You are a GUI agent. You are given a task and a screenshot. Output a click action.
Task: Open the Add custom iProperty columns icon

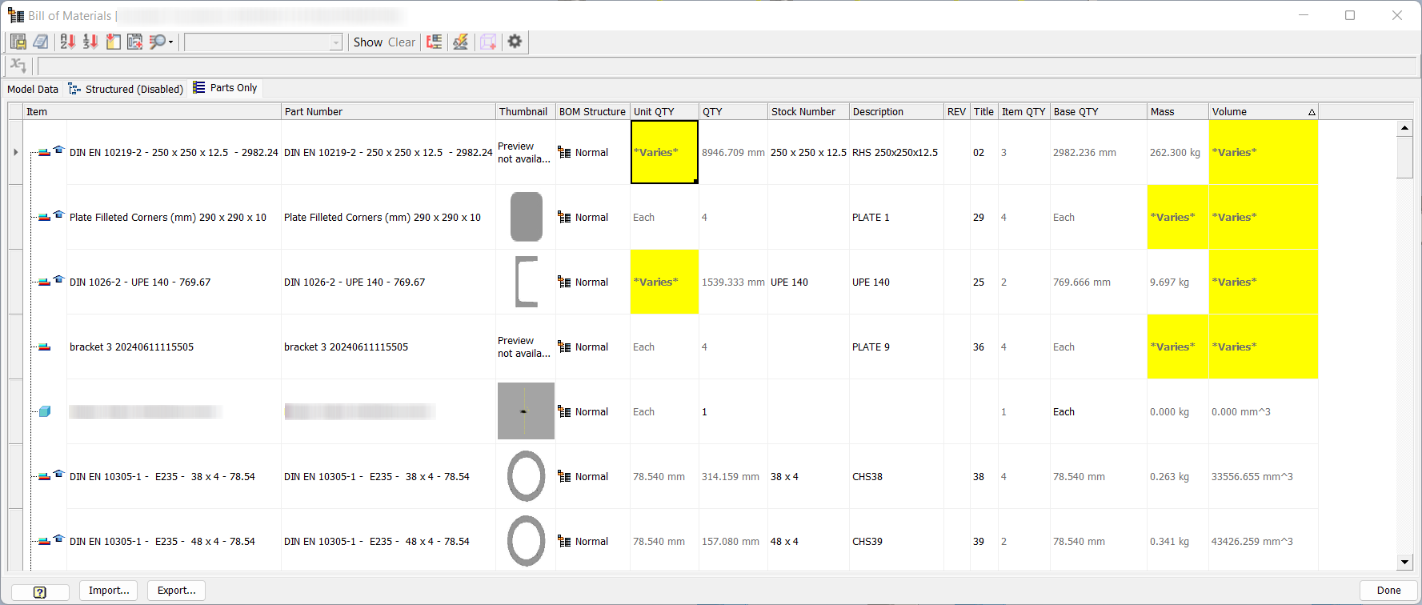(x=135, y=42)
